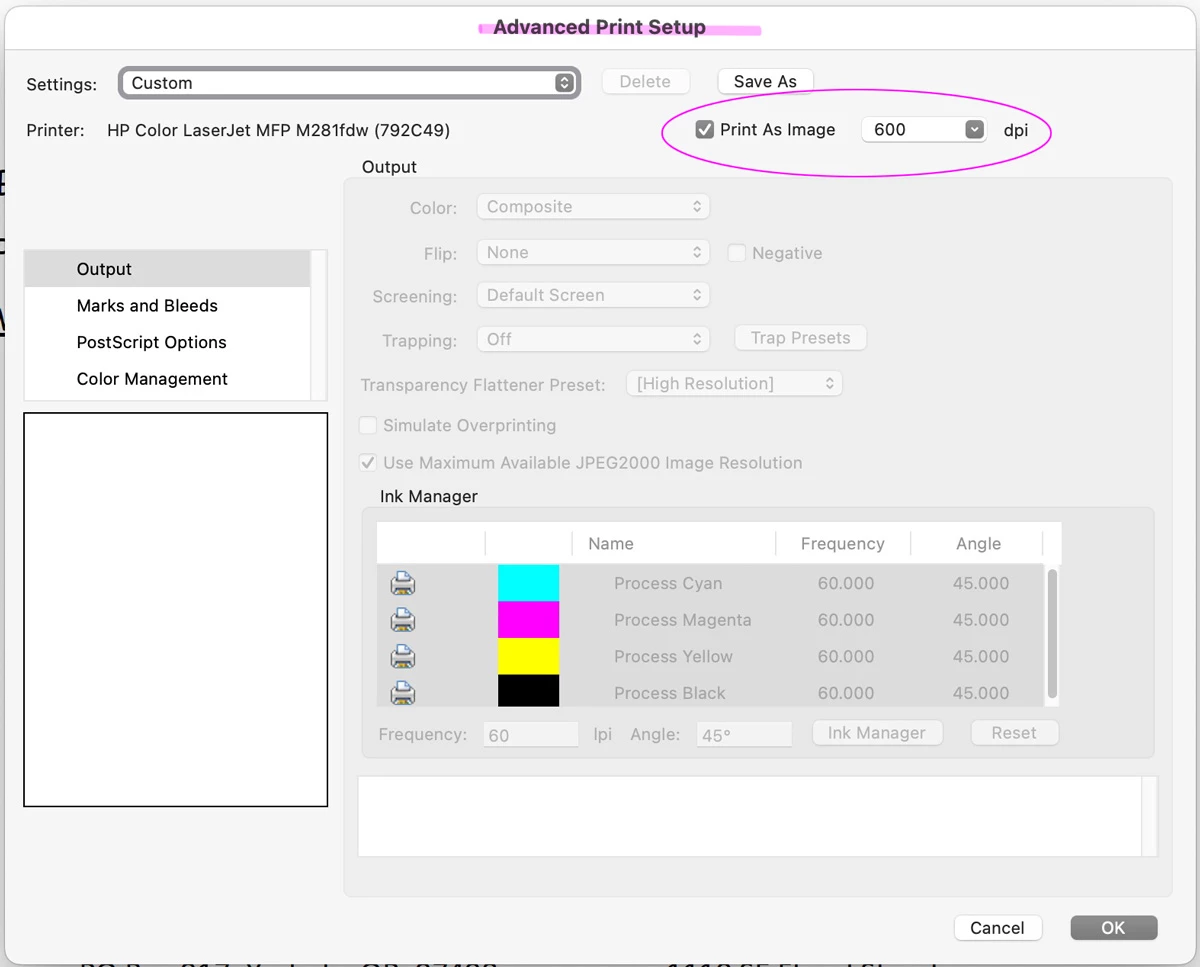The width and height of the screenshot is (1200, 967).
Task: Select the Process Yellow row name
Action: coord(673,657)
